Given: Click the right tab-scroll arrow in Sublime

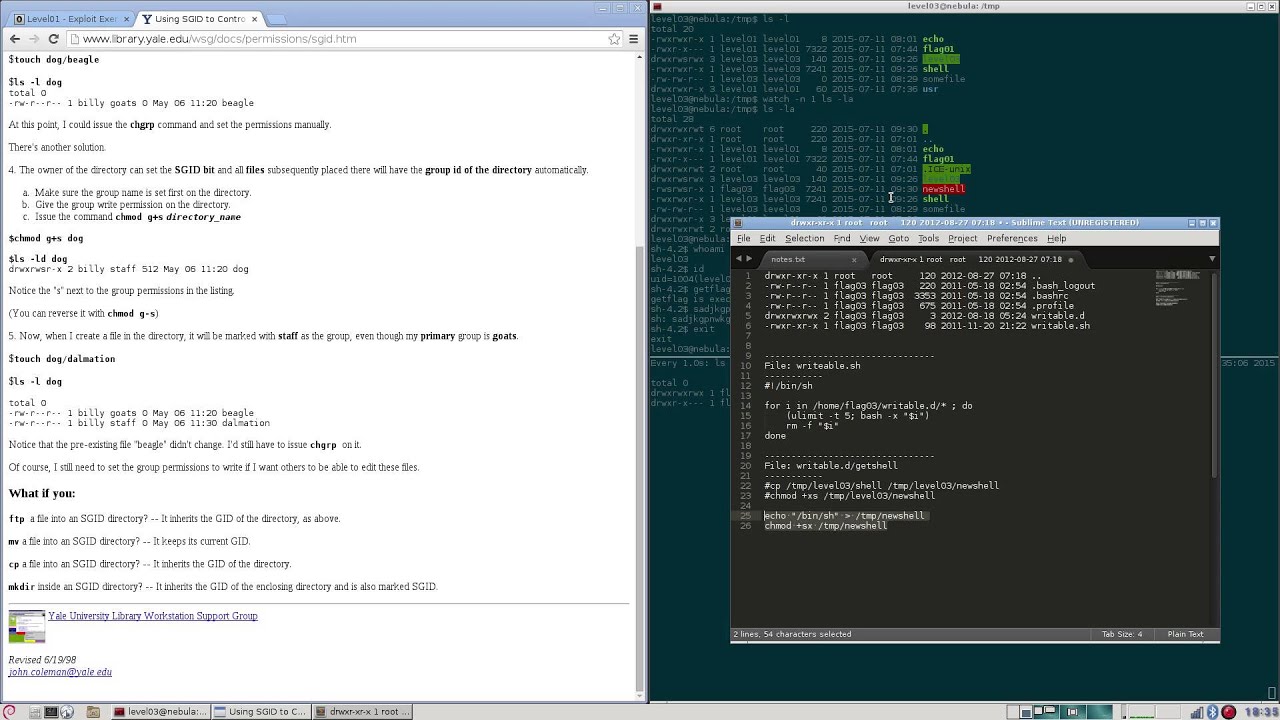Looking at the screenshot, I should (x=749, y=258).
